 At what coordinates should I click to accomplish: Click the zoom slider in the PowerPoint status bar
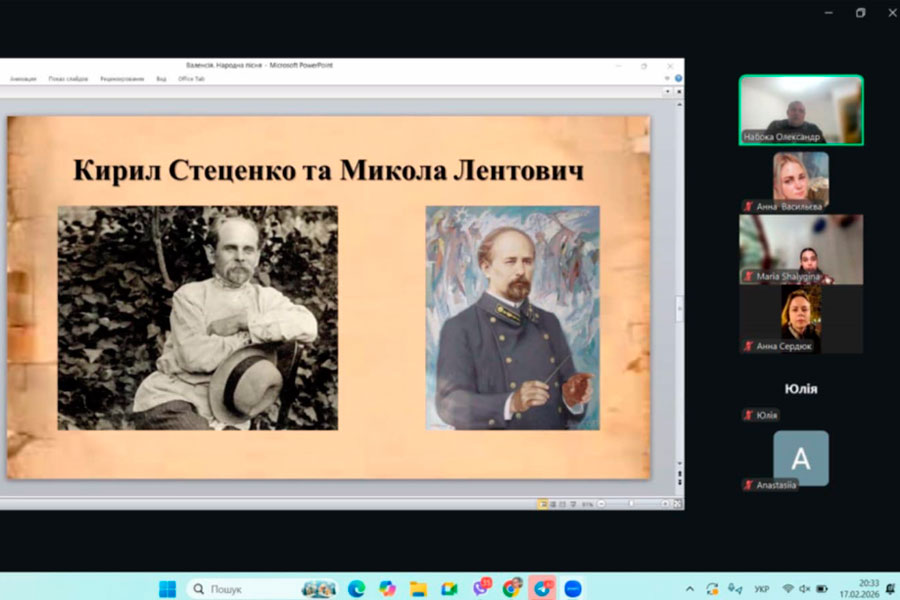(633, 503)
